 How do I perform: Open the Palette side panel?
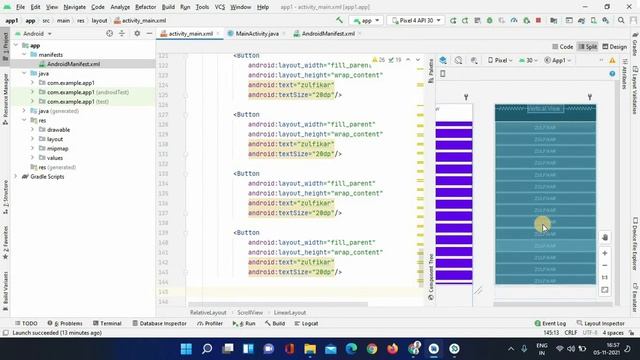431,70
